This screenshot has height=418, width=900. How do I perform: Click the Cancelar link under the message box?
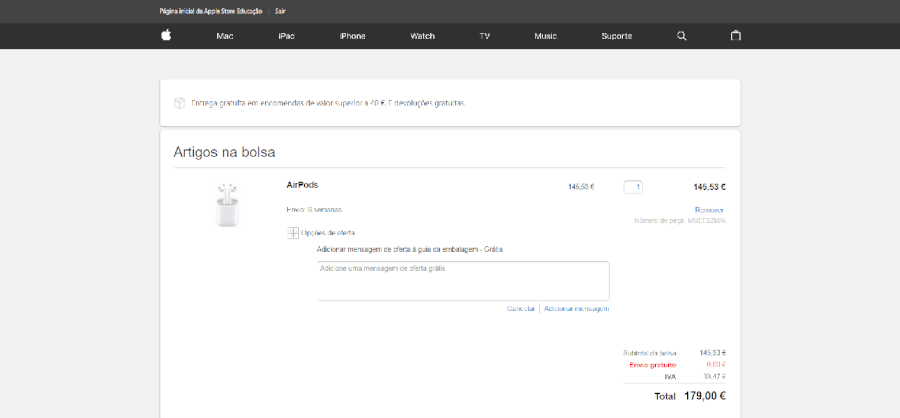click(x=521, y=309)
